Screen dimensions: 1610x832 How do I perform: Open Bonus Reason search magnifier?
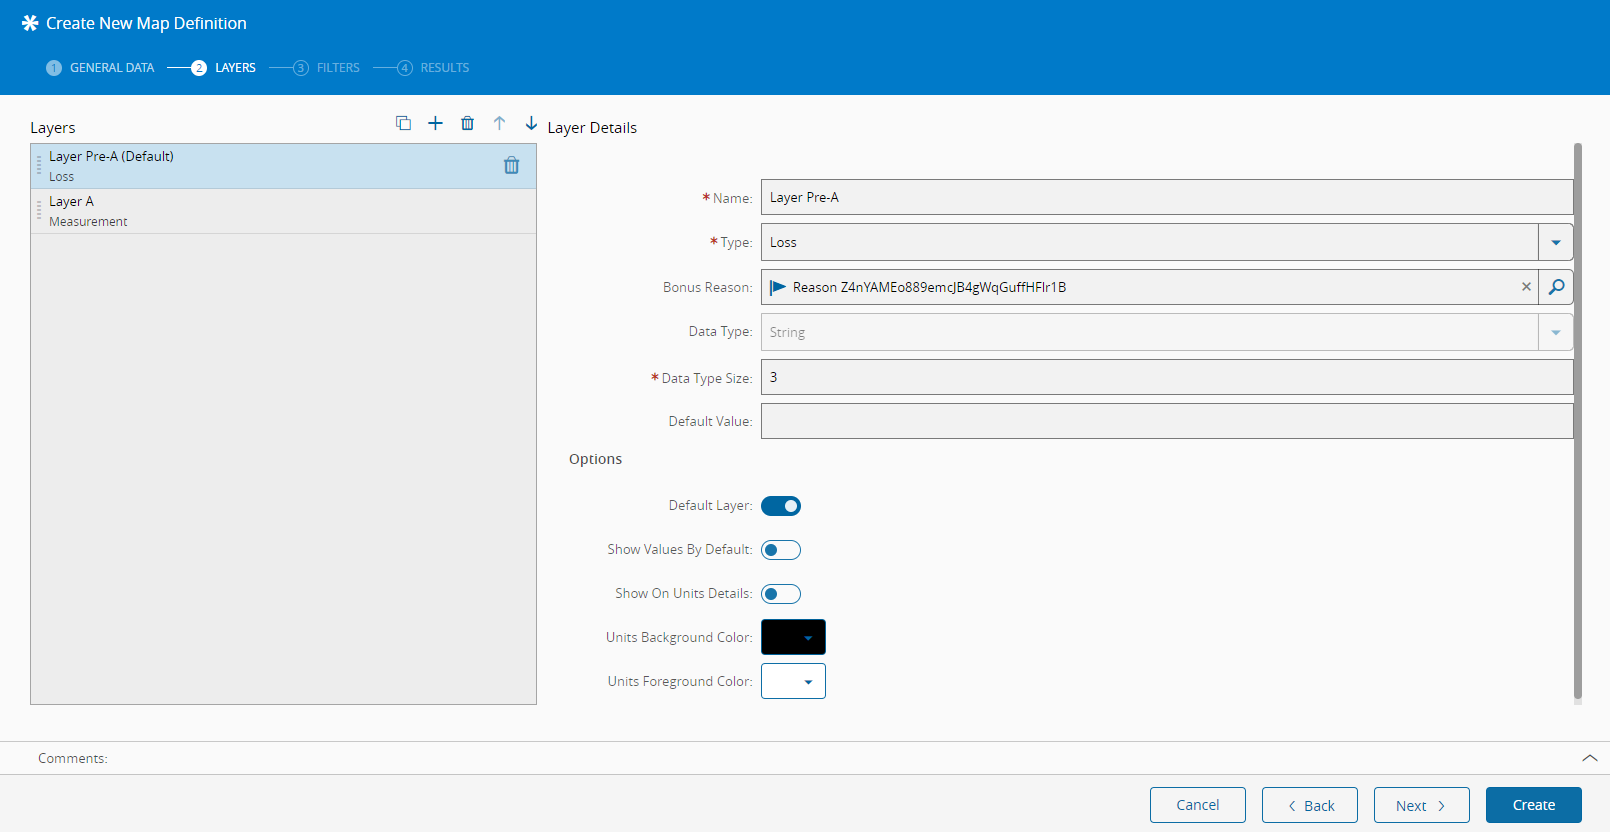coord(1556,287)
